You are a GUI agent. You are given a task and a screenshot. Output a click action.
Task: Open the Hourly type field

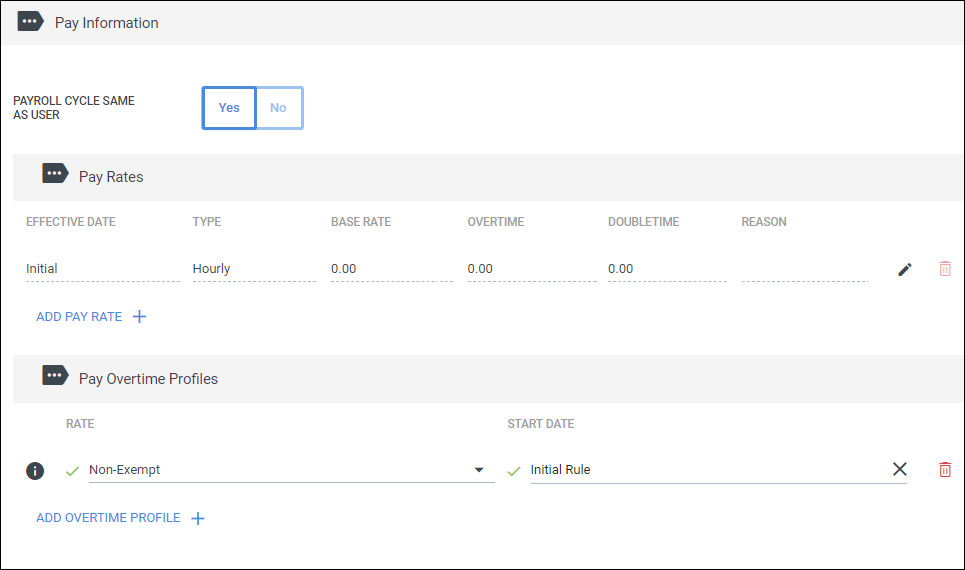254,269
